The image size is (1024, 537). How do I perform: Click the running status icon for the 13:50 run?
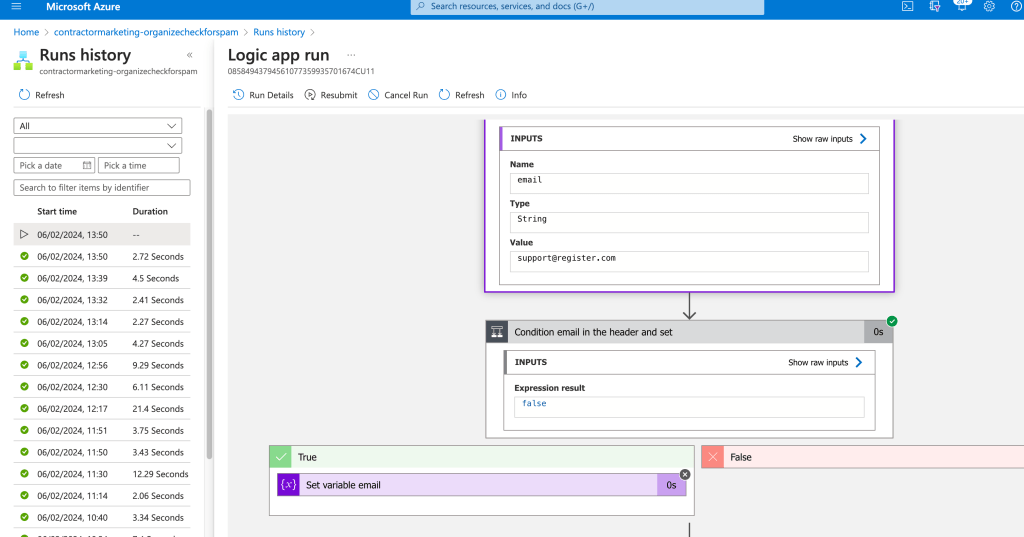[24, 234]
